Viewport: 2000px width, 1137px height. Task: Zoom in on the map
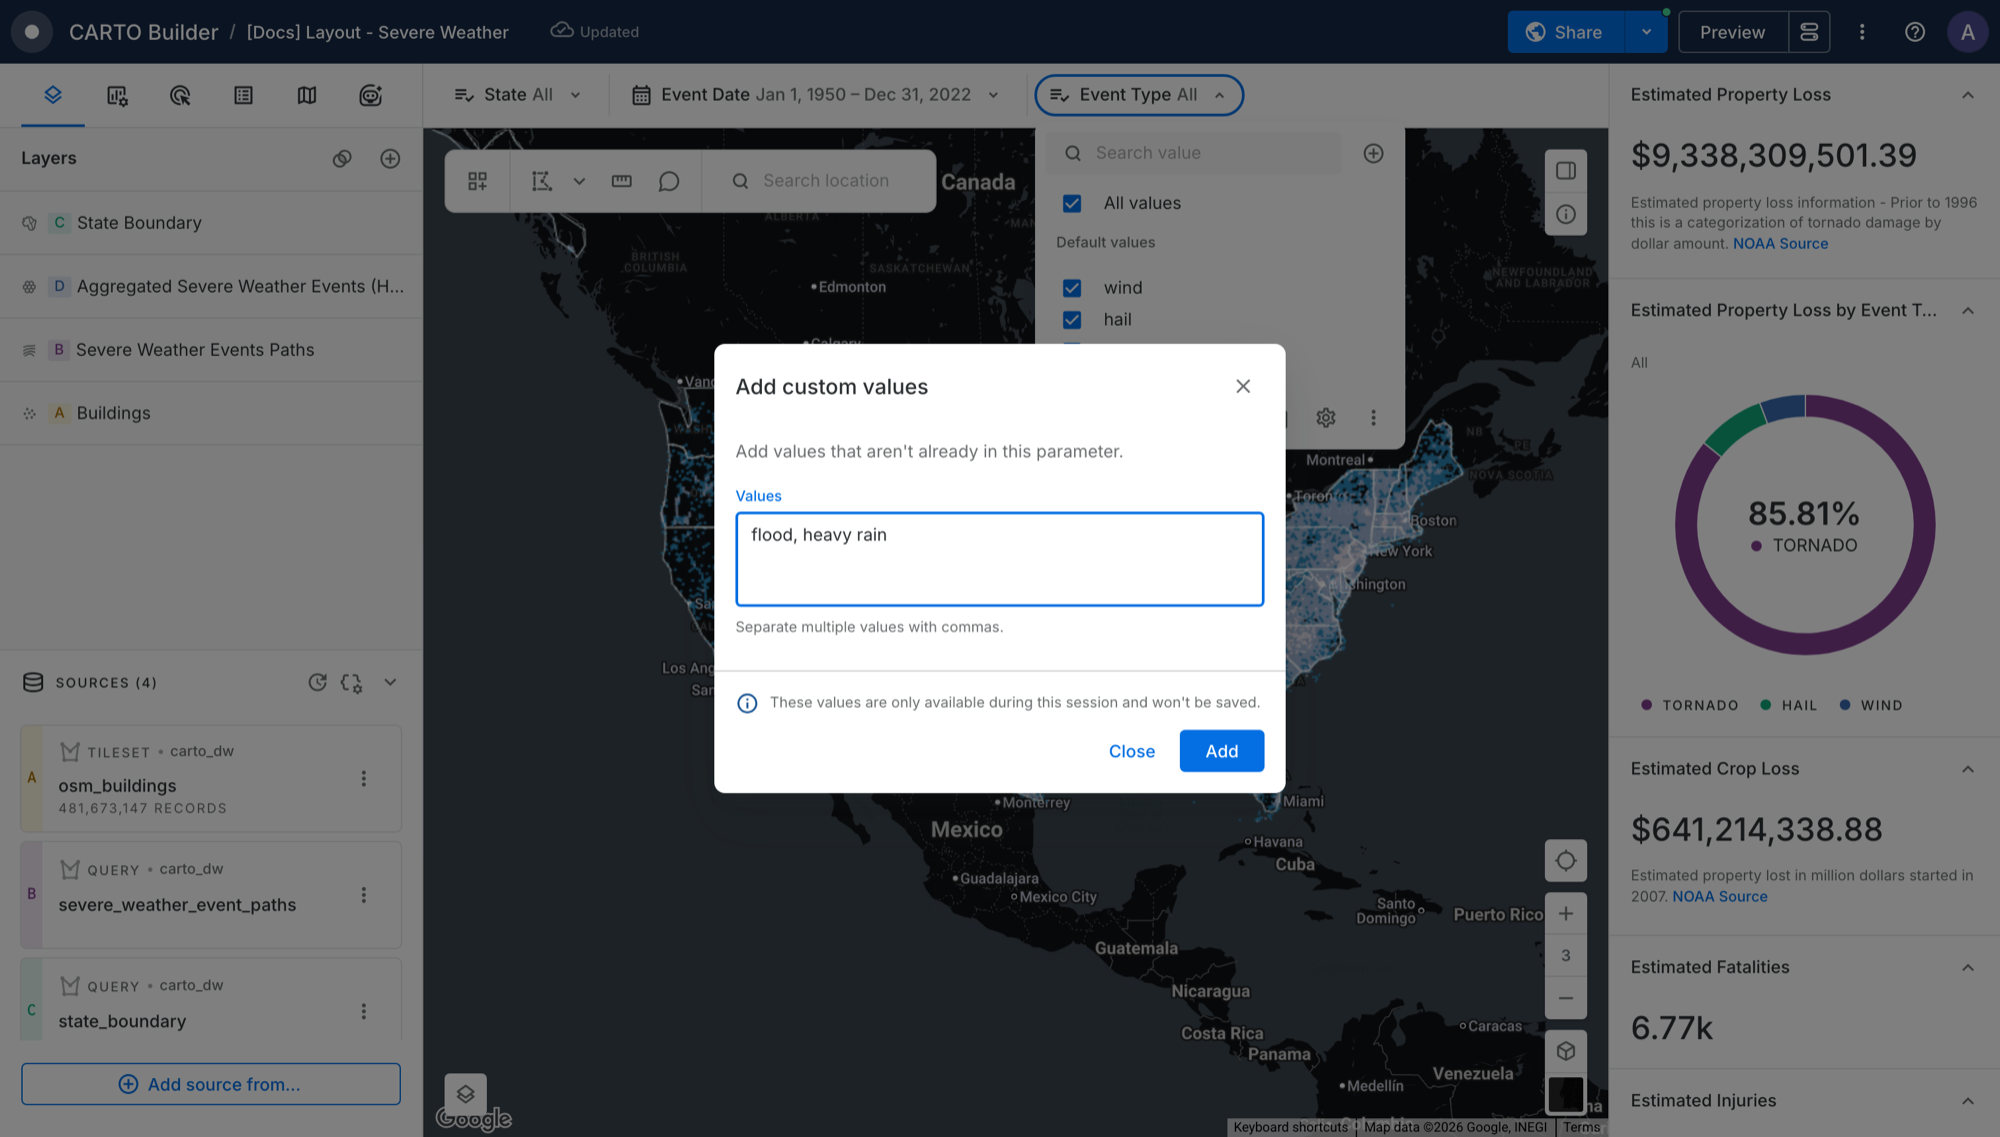pyautogui.click(x=1566, y=913)
